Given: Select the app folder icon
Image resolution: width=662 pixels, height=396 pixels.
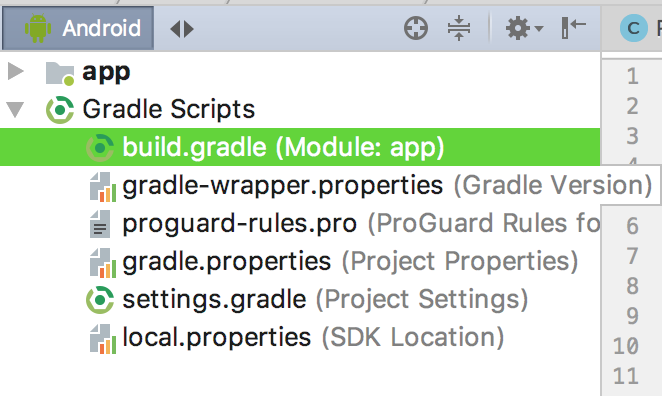Looking at the screenshot, I should (x=60, y=73).
